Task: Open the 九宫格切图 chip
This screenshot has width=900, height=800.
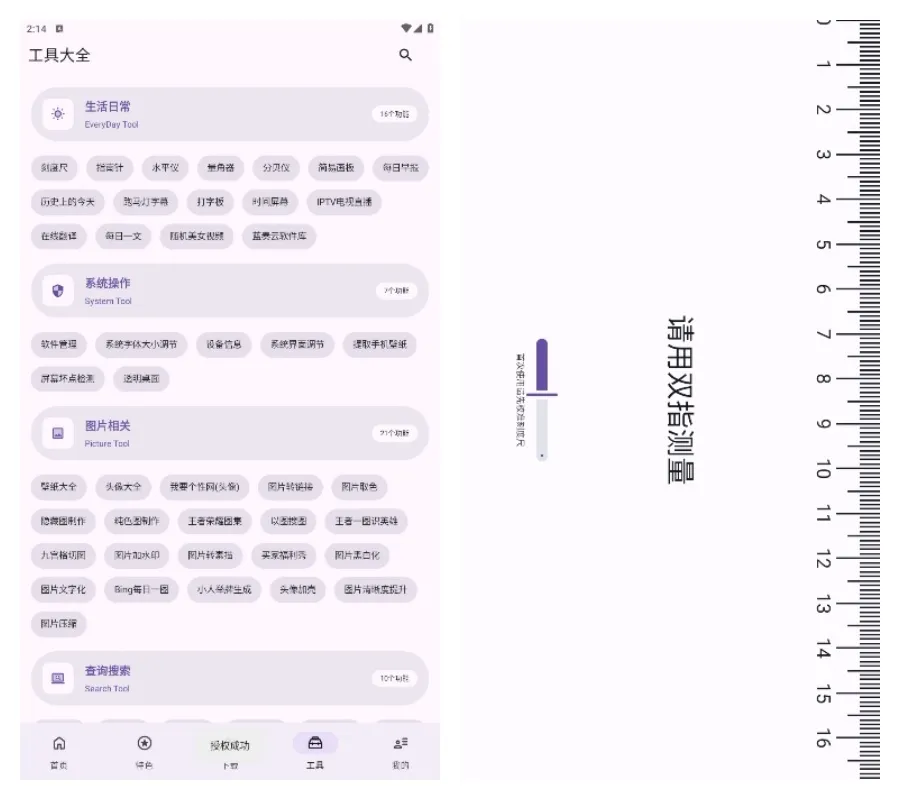Action: pos(63,555)
